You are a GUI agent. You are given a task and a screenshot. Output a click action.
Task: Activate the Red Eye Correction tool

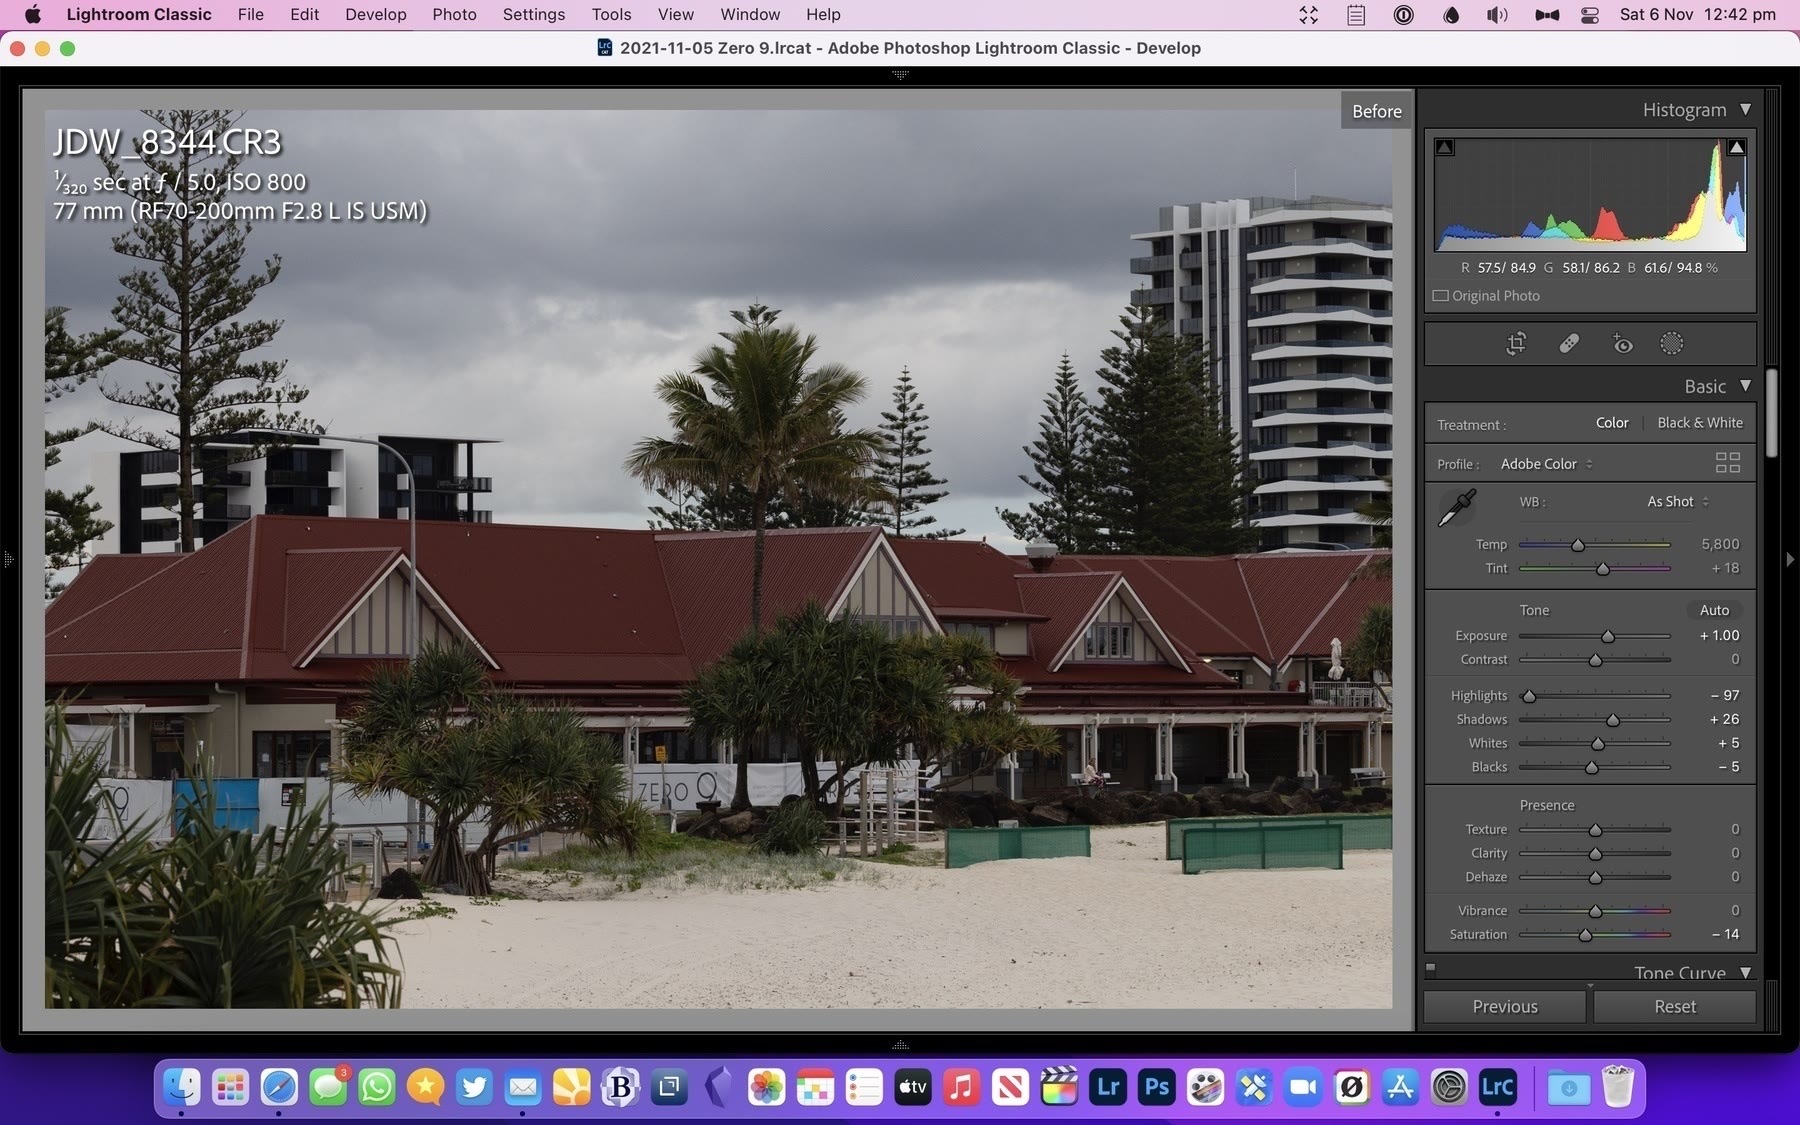(1622, 344)
